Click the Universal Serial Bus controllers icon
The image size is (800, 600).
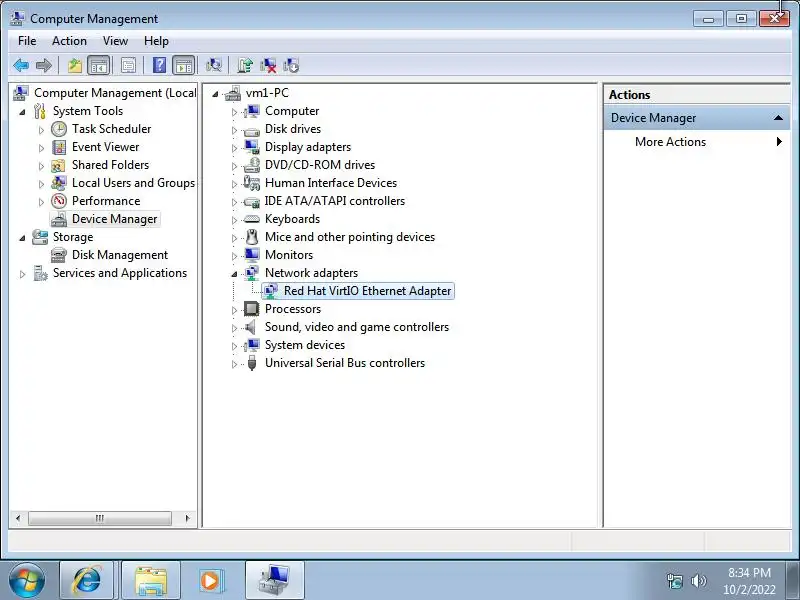coord(252,363)
